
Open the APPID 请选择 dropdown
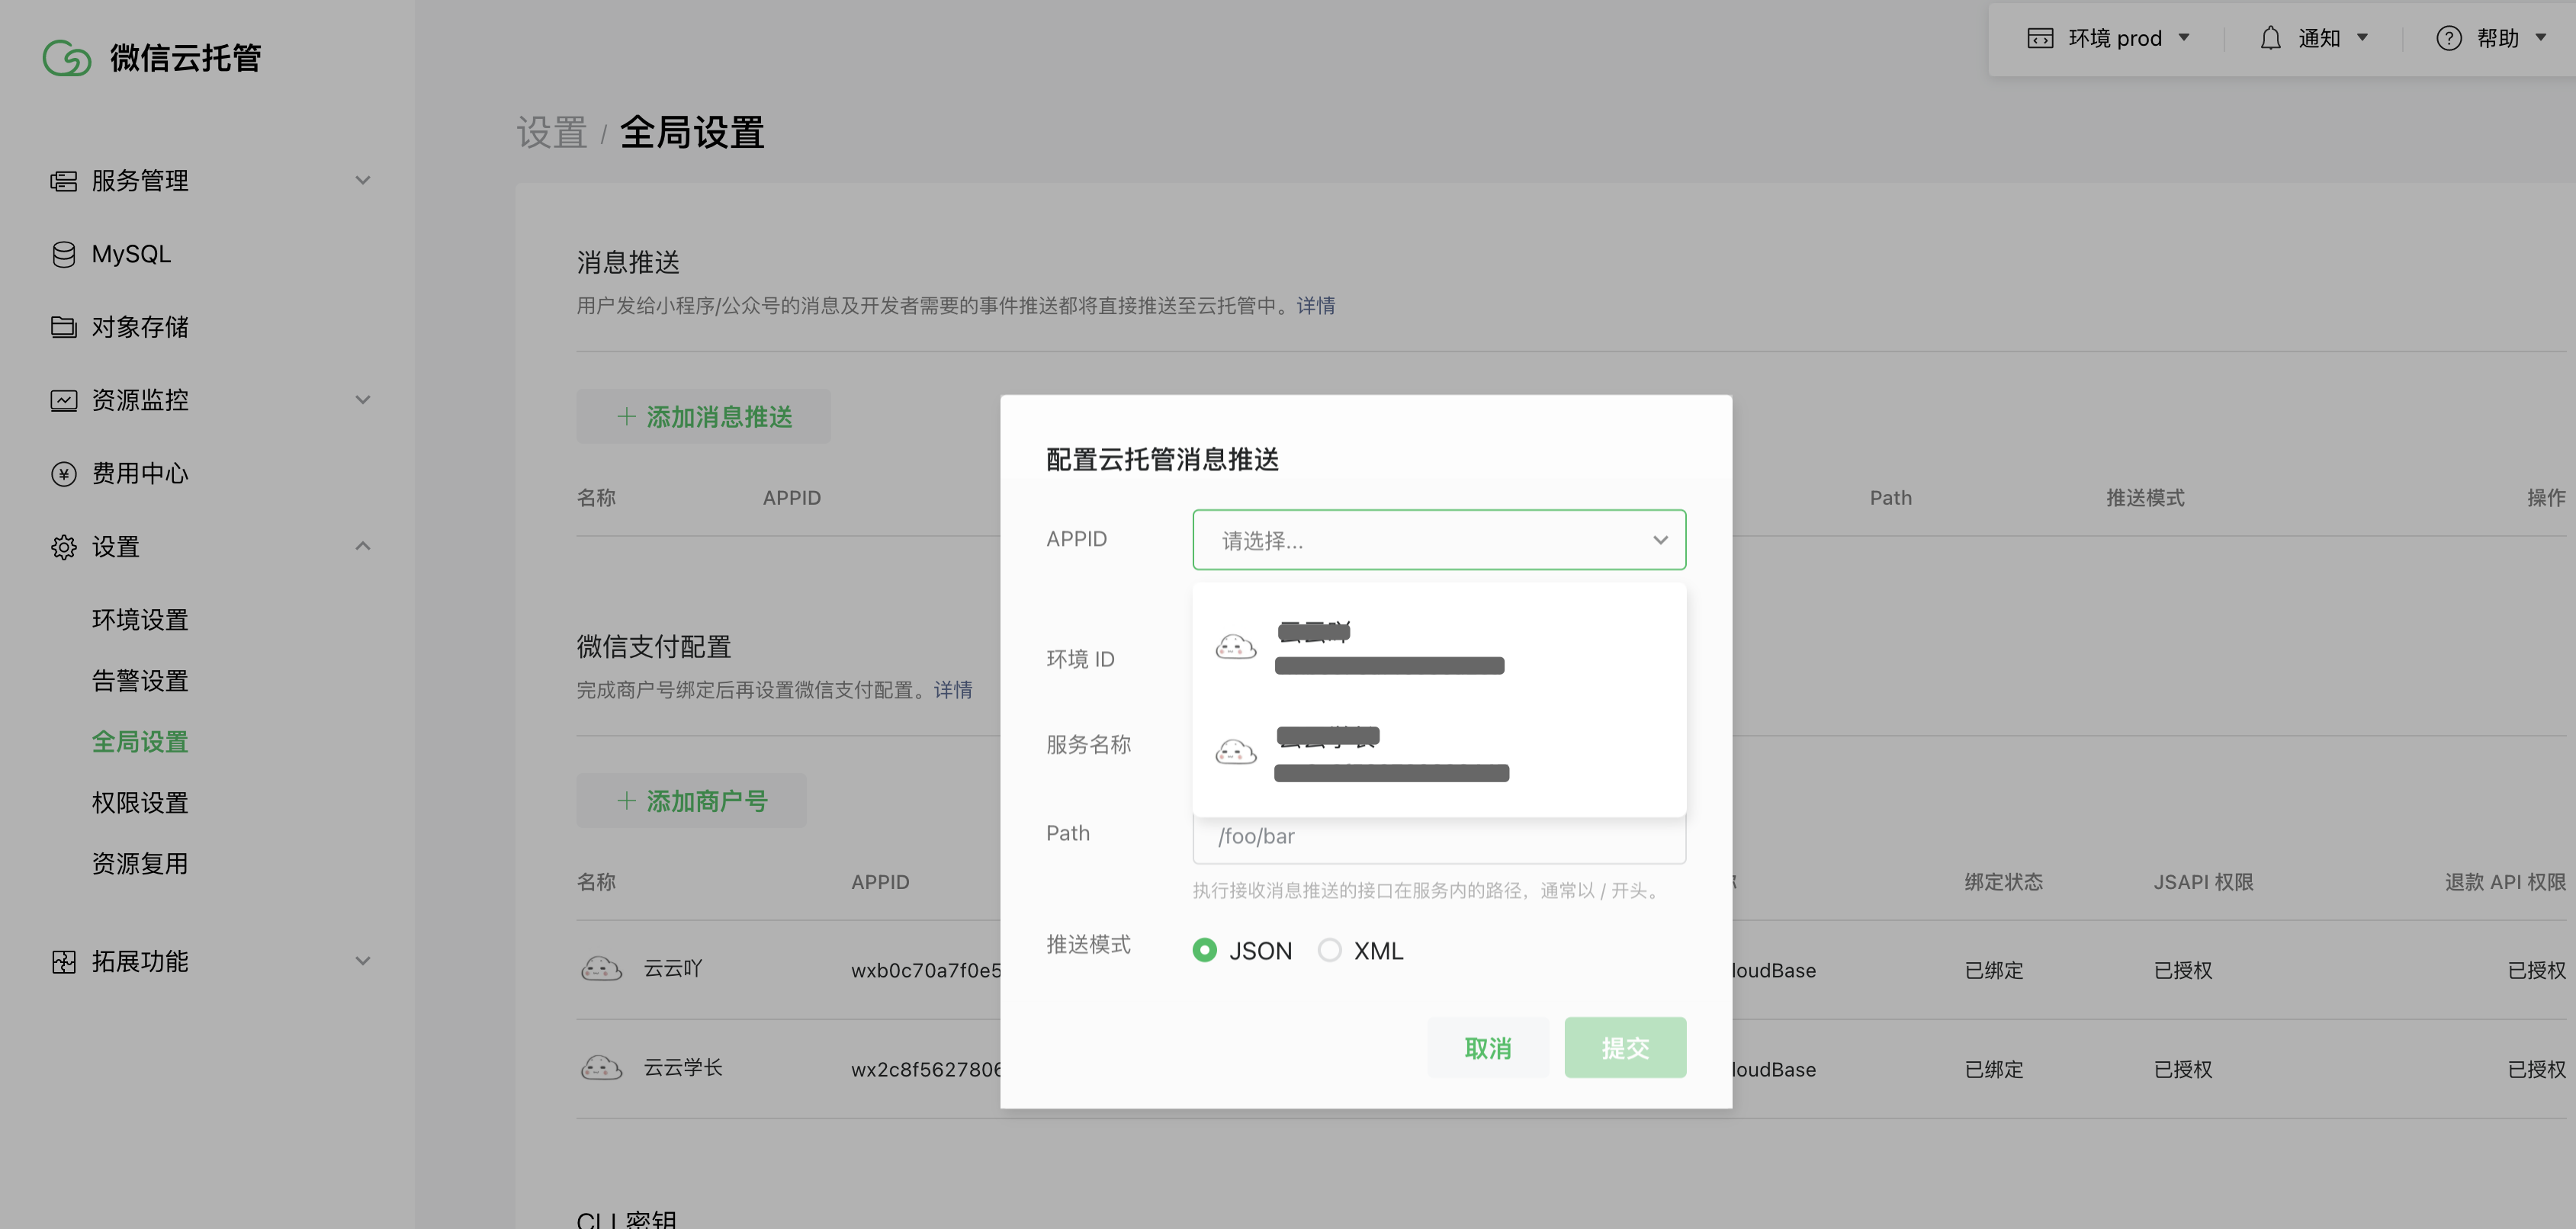point(1438,539)
